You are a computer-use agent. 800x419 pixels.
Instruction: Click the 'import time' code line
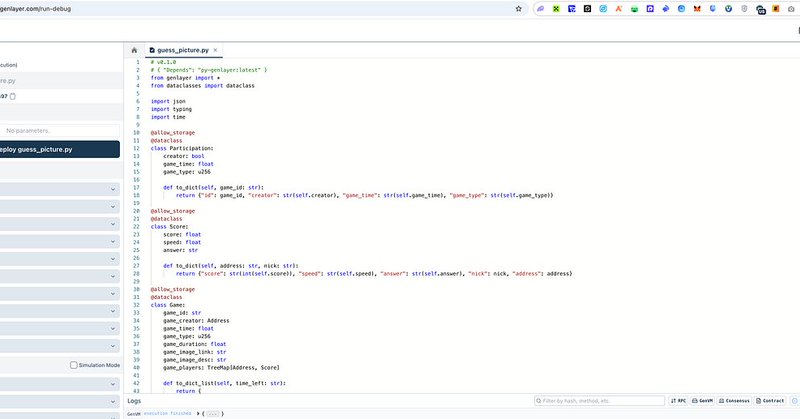(168, 117)
